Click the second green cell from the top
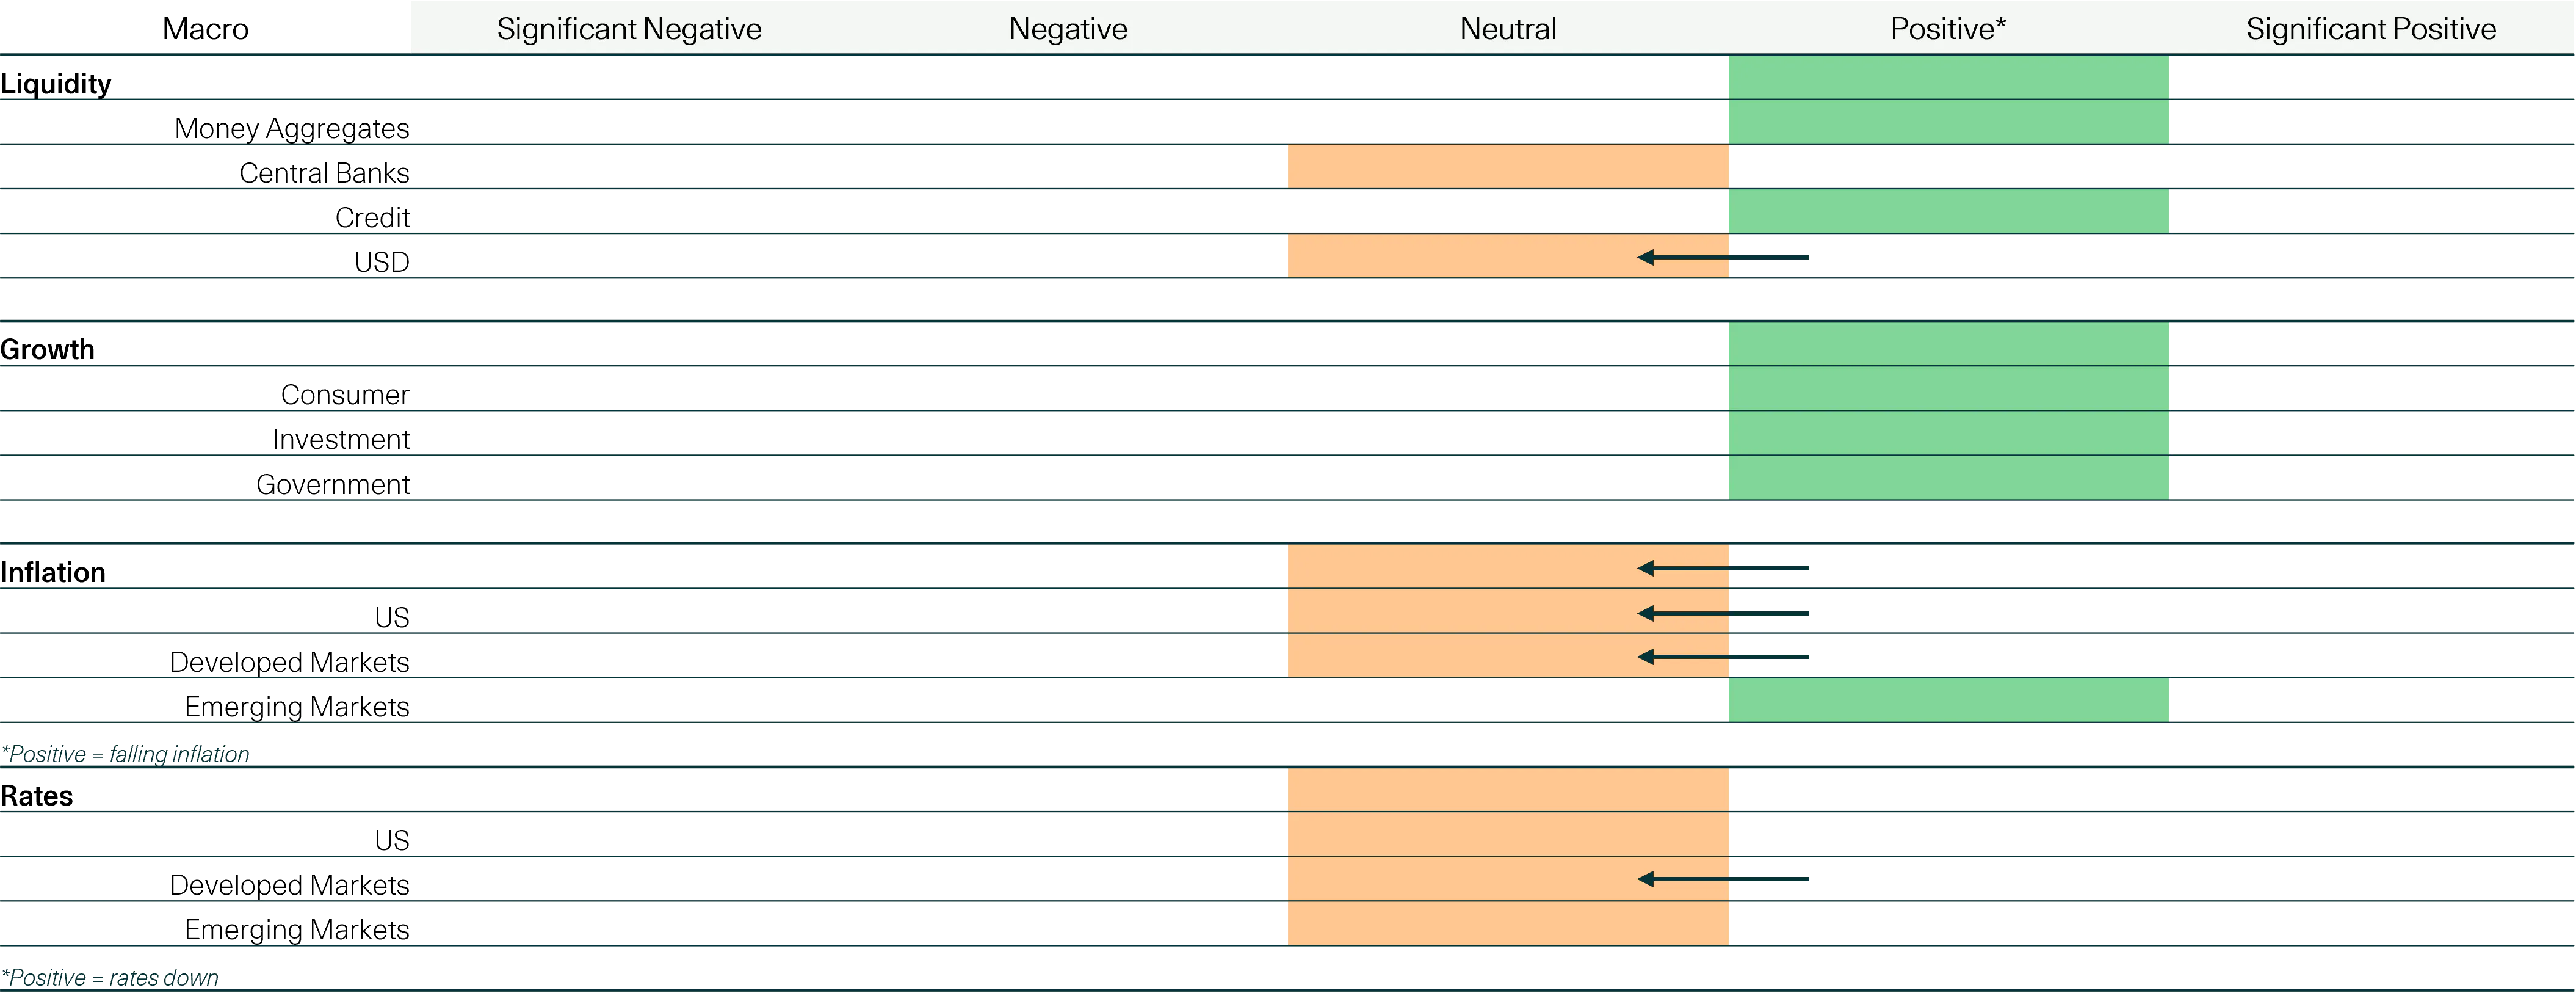This screenshot has width=2576, height=1004. [x=1949, y=122]
